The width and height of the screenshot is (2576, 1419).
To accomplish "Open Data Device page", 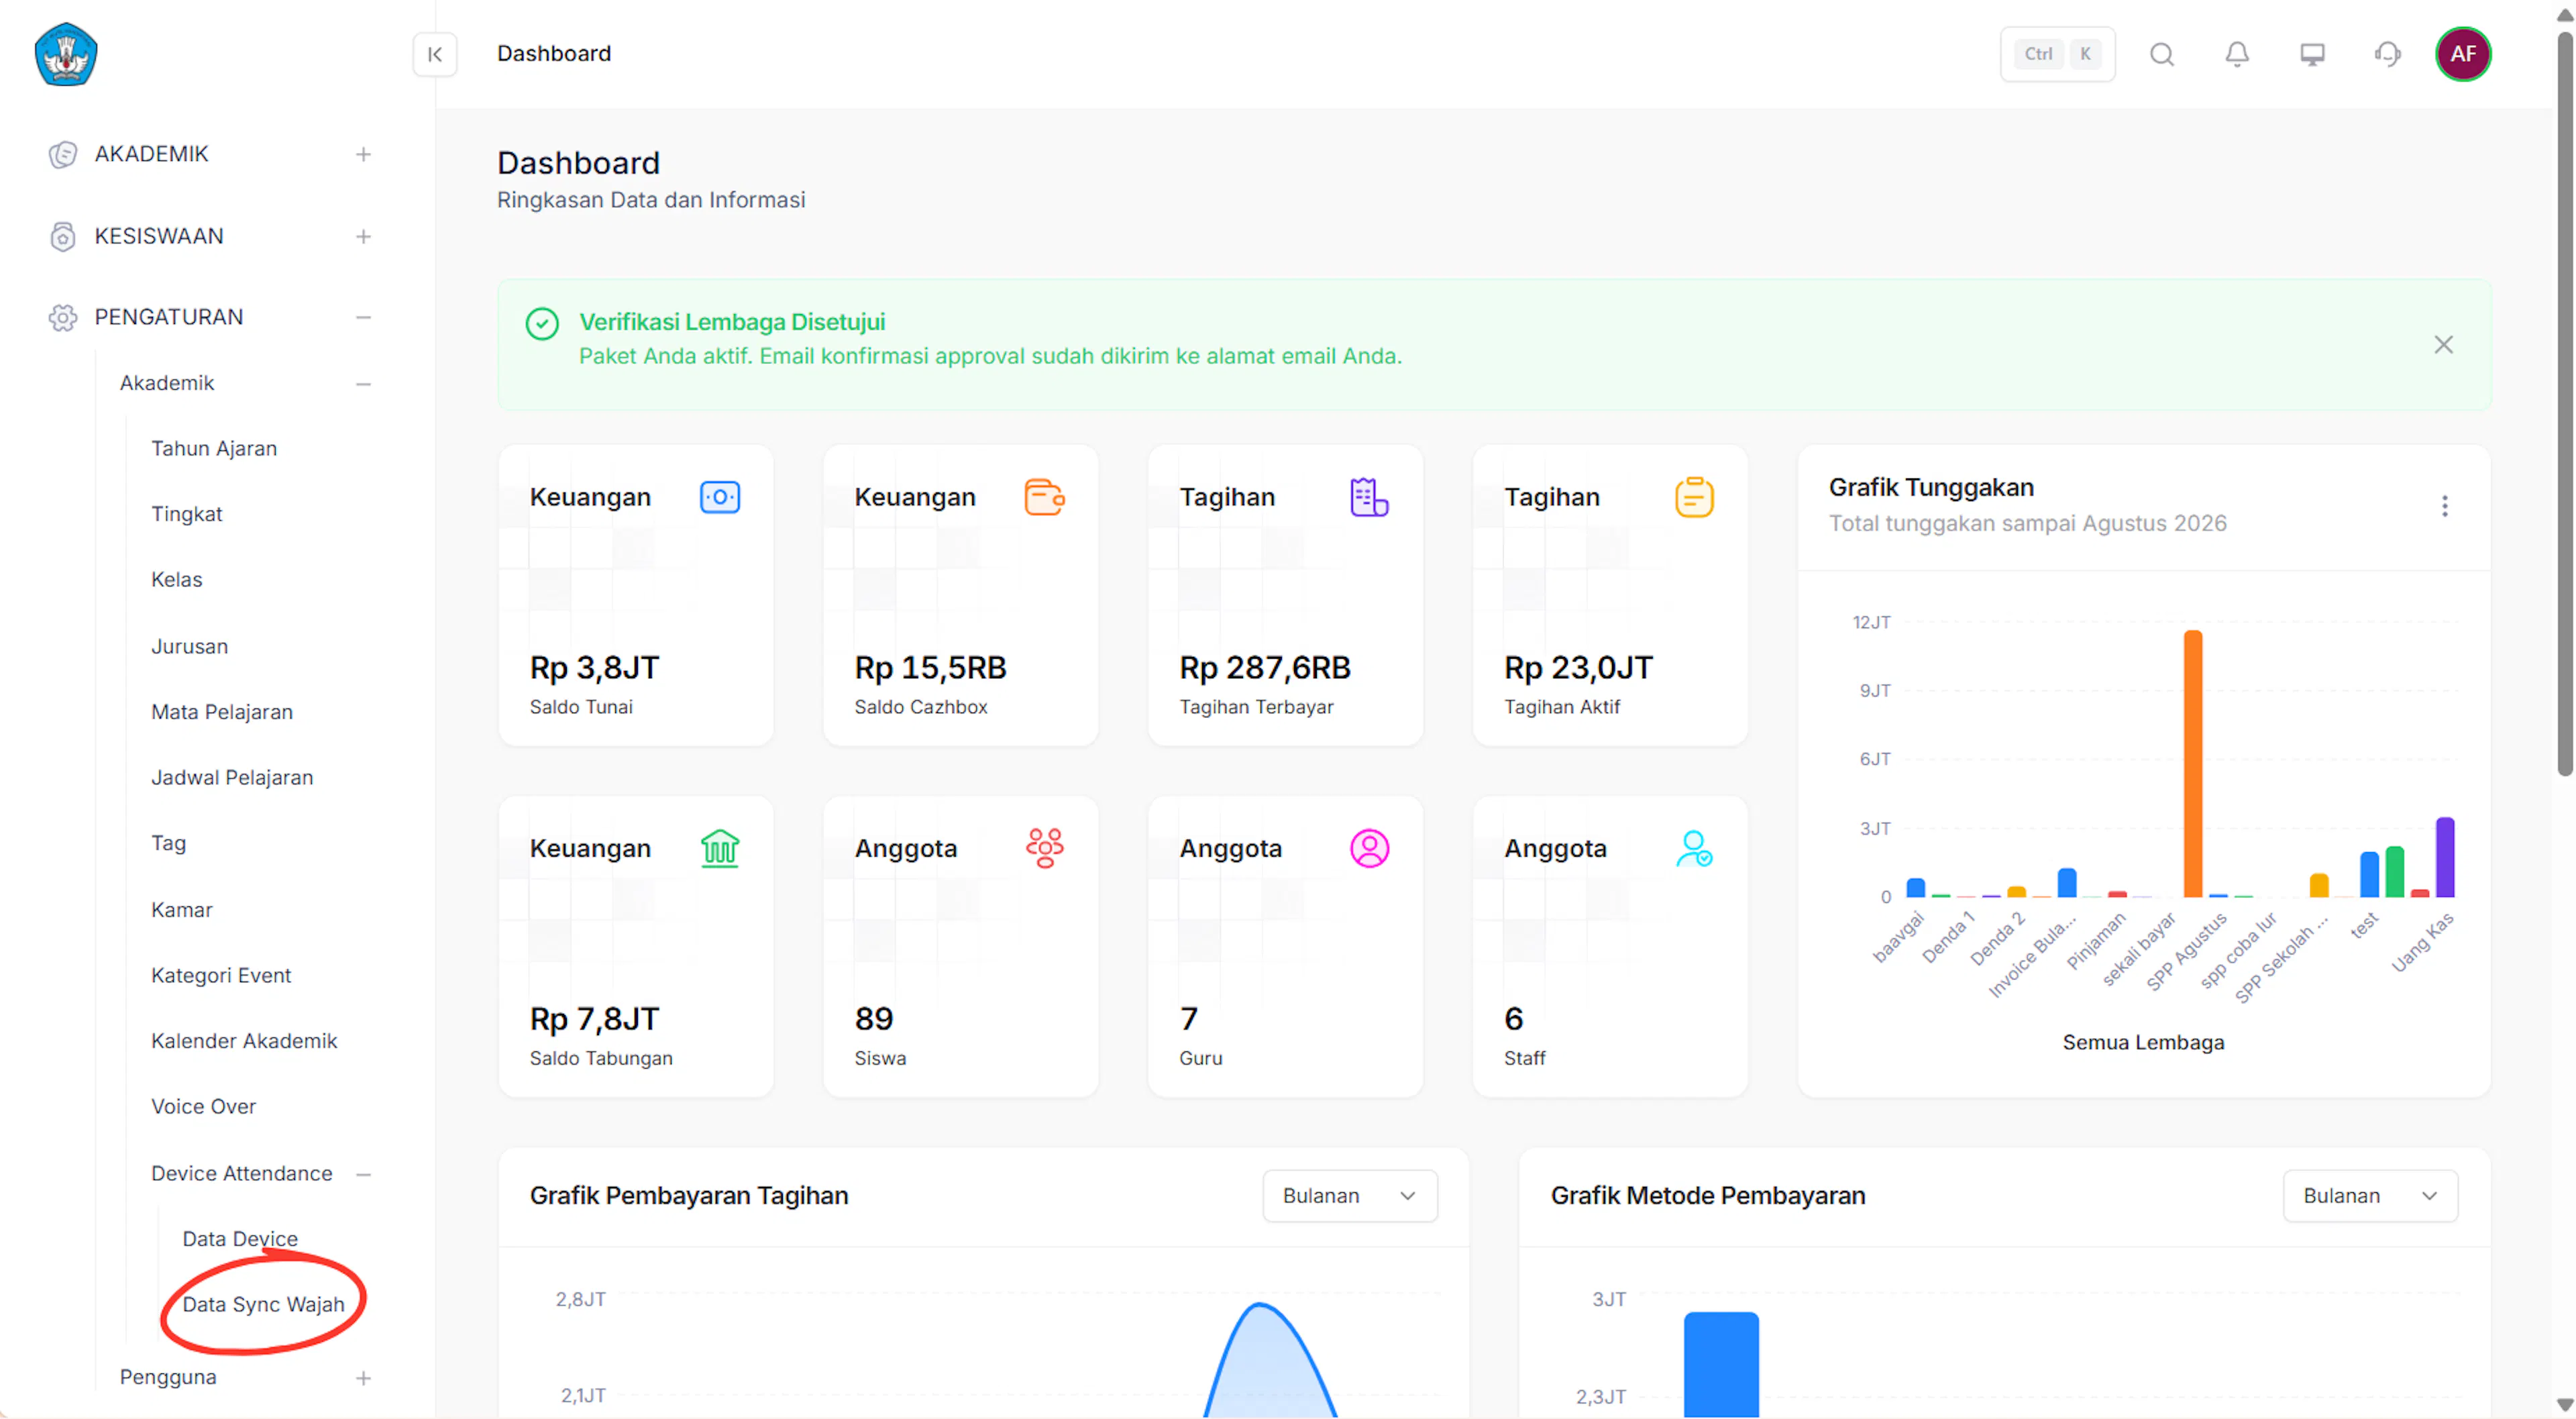I will pyautogui.click(x=240, y=1239).
